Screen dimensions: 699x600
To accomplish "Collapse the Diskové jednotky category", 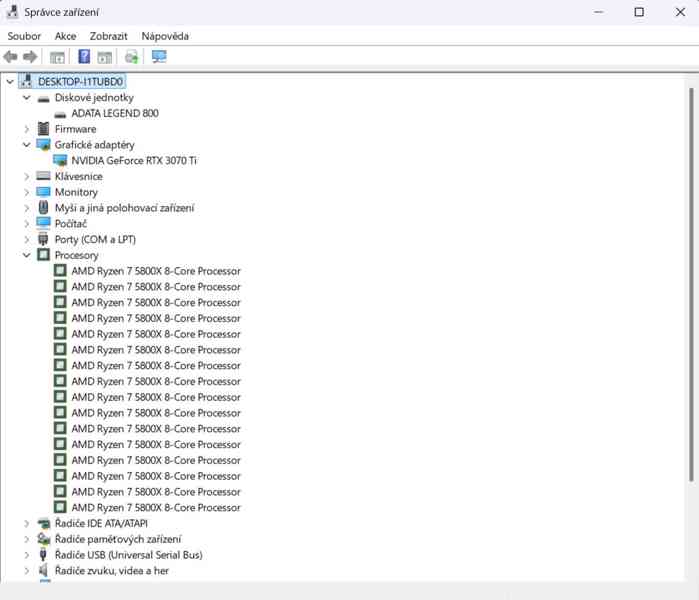I will [x=27, y=97].
